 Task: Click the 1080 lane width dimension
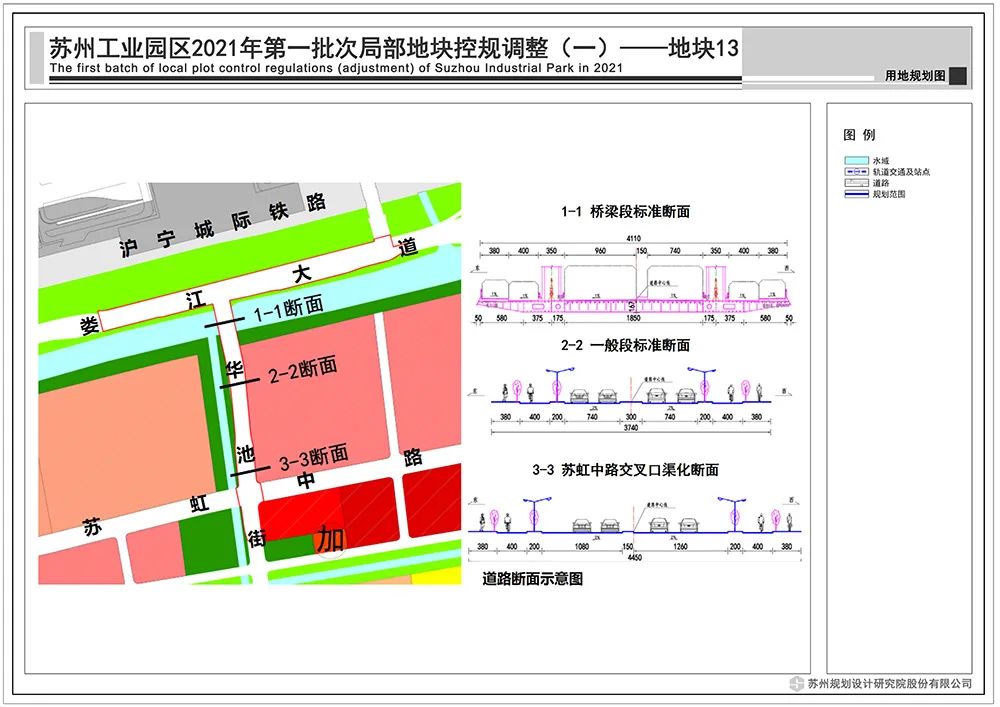click(x=582, y=547)
